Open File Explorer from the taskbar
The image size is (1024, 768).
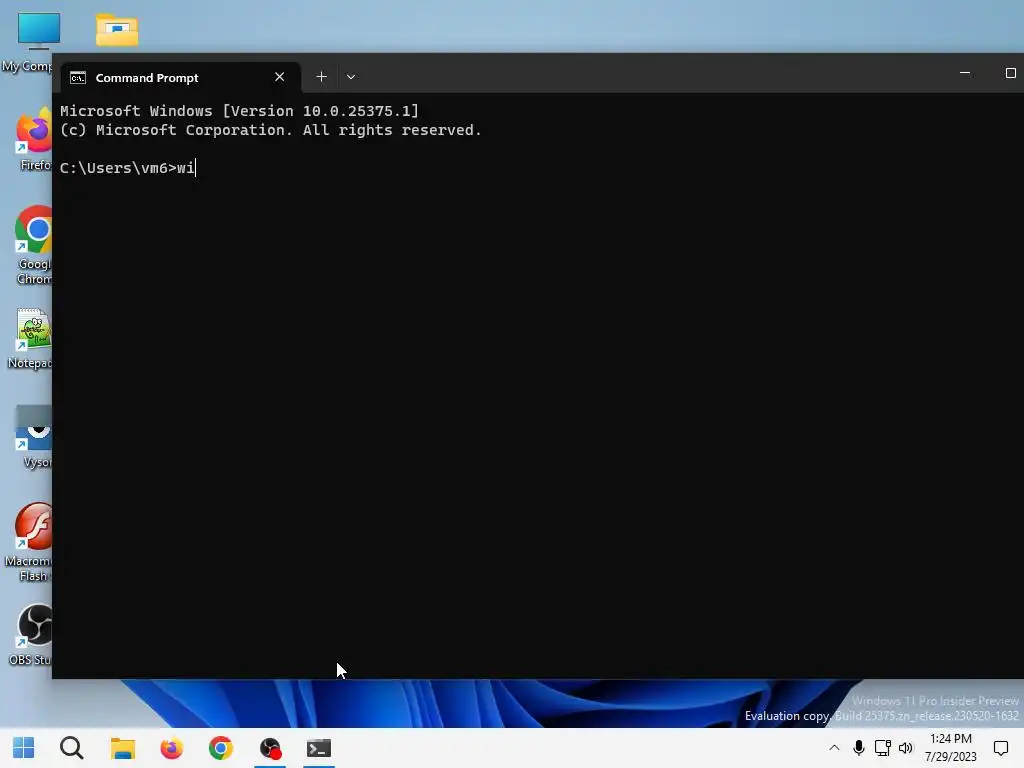(122, 748)
